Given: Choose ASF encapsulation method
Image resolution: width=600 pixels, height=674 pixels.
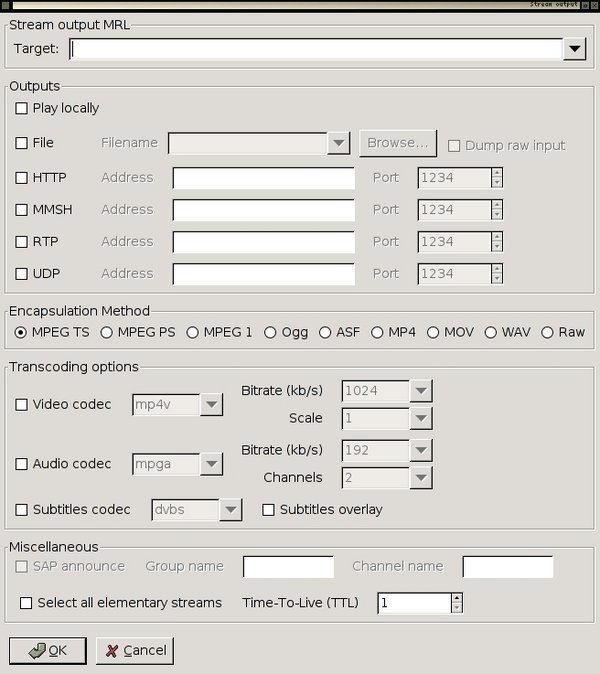Looking at the screenshot, I should (x=325, y=332).
